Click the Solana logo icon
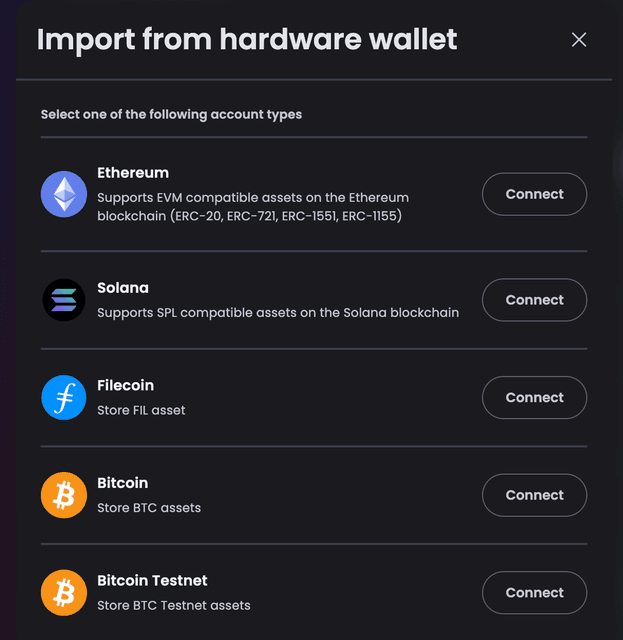Image resolution: width=623 pixels, height=640 pixels. click(x=64, y=299)
